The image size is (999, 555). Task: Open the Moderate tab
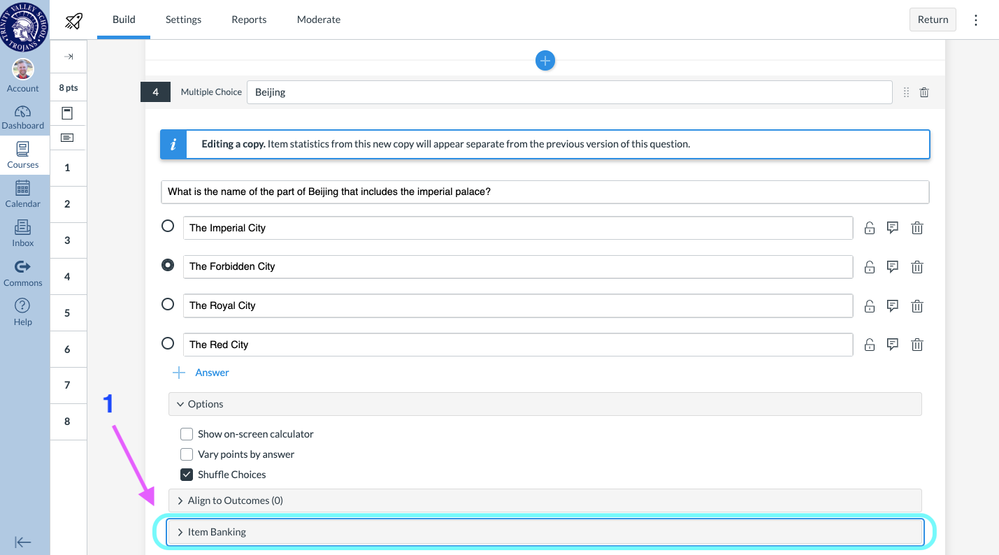point(318,20)
